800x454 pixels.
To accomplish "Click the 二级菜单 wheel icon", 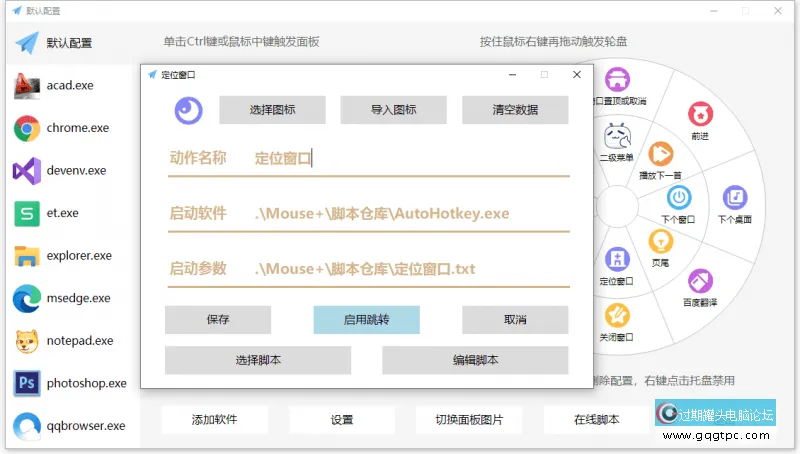I will click(617, 136).
